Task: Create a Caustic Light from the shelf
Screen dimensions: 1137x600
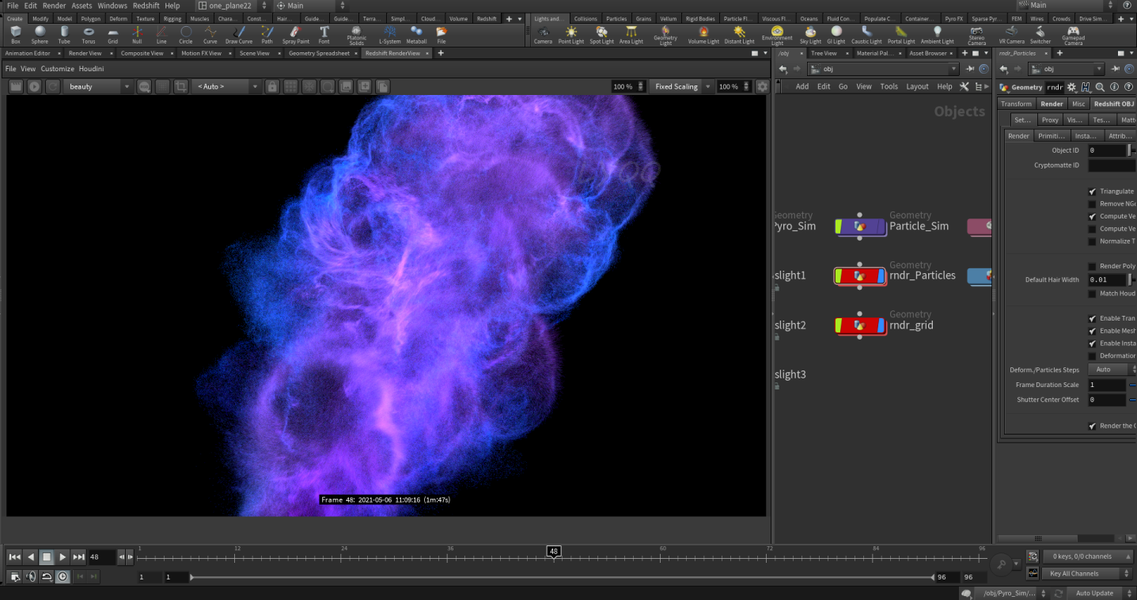Action: 866,35
